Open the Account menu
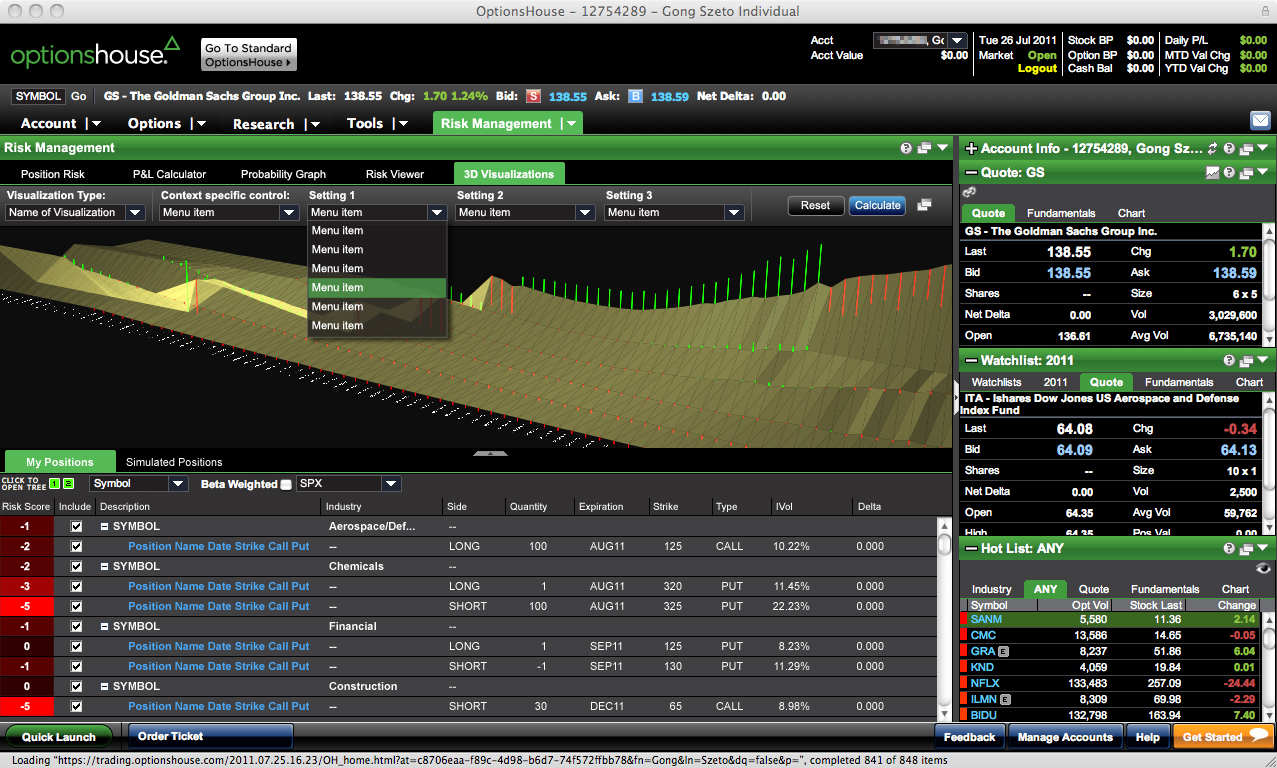Screen dimensions: 1277x768 pyautogui.click(x=60, y=123)
